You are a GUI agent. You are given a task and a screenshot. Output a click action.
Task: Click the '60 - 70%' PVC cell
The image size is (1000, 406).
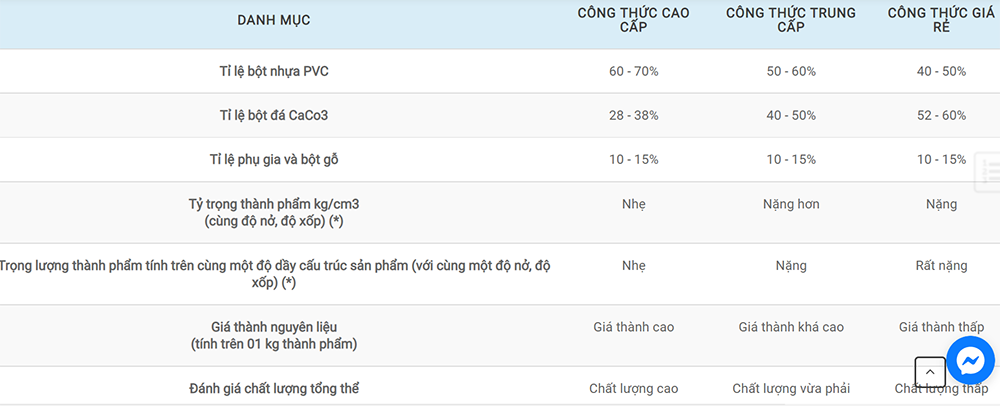[x=633, y=72]
